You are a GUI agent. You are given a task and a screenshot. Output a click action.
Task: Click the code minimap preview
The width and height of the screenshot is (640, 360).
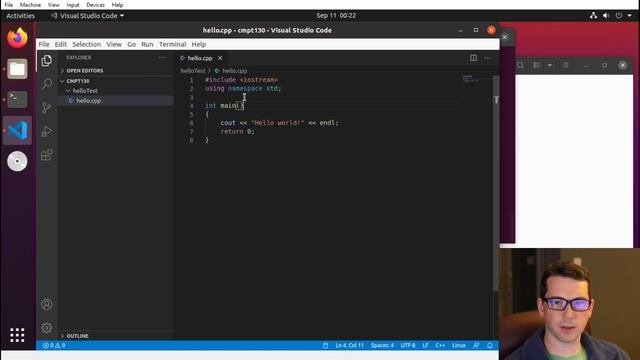[471, 78]
